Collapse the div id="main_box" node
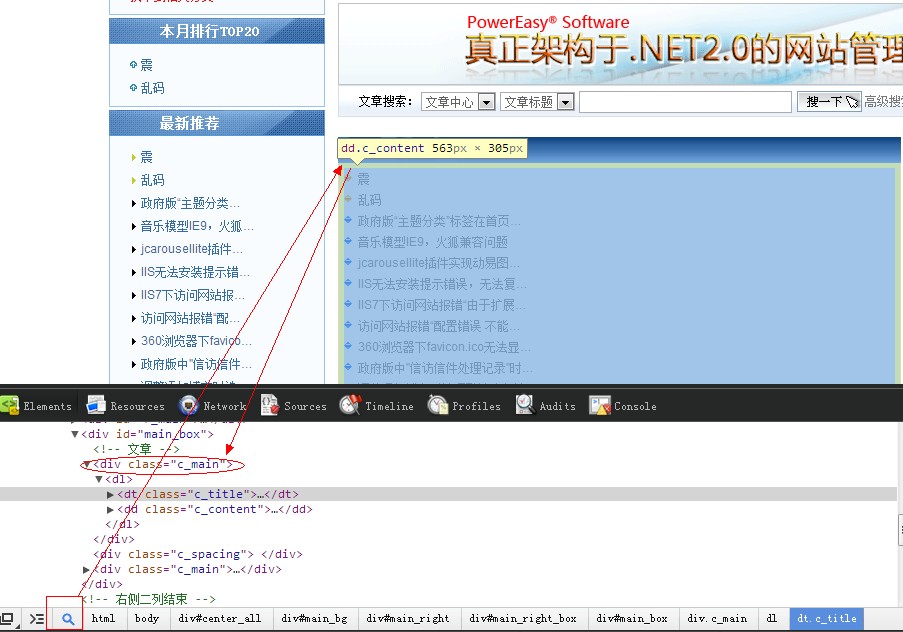903x632 pixels. point(75,434)
